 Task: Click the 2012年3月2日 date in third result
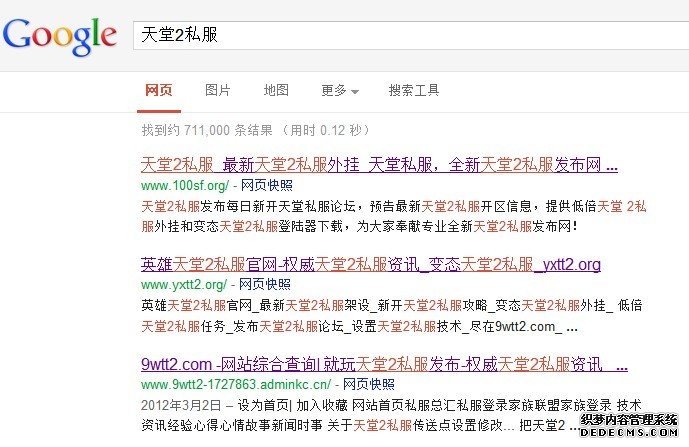181,405
